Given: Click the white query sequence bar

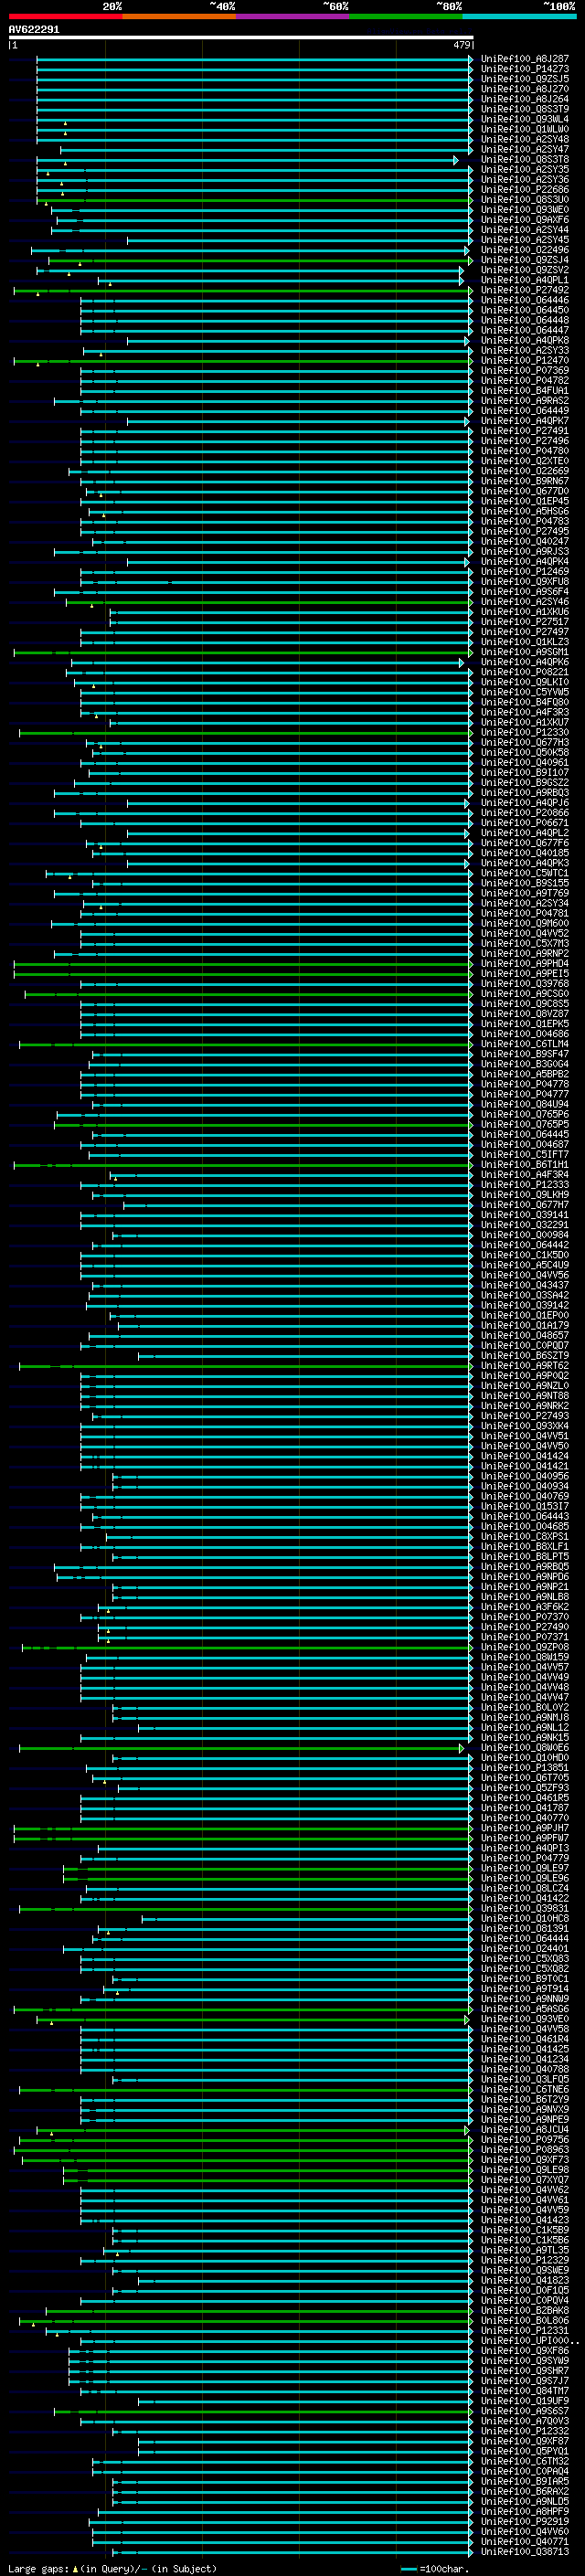Looking at the screenshot, I should (x=241, y=37).
